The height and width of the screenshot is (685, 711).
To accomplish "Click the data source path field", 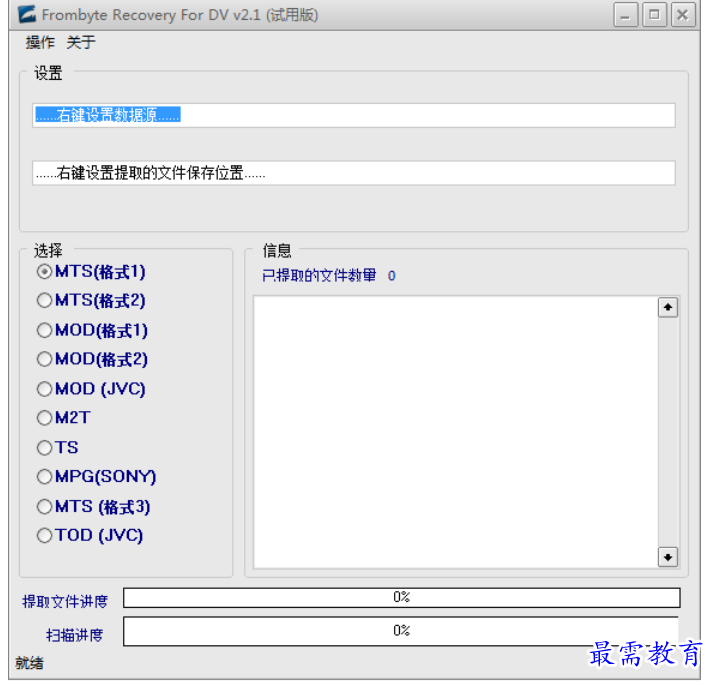I will tap(353, 115).
